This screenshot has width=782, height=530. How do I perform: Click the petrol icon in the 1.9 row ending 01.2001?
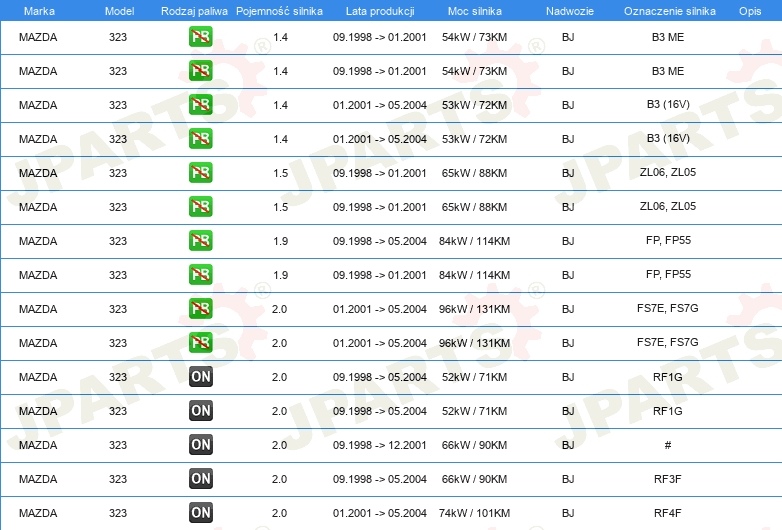tap(201, 275)
